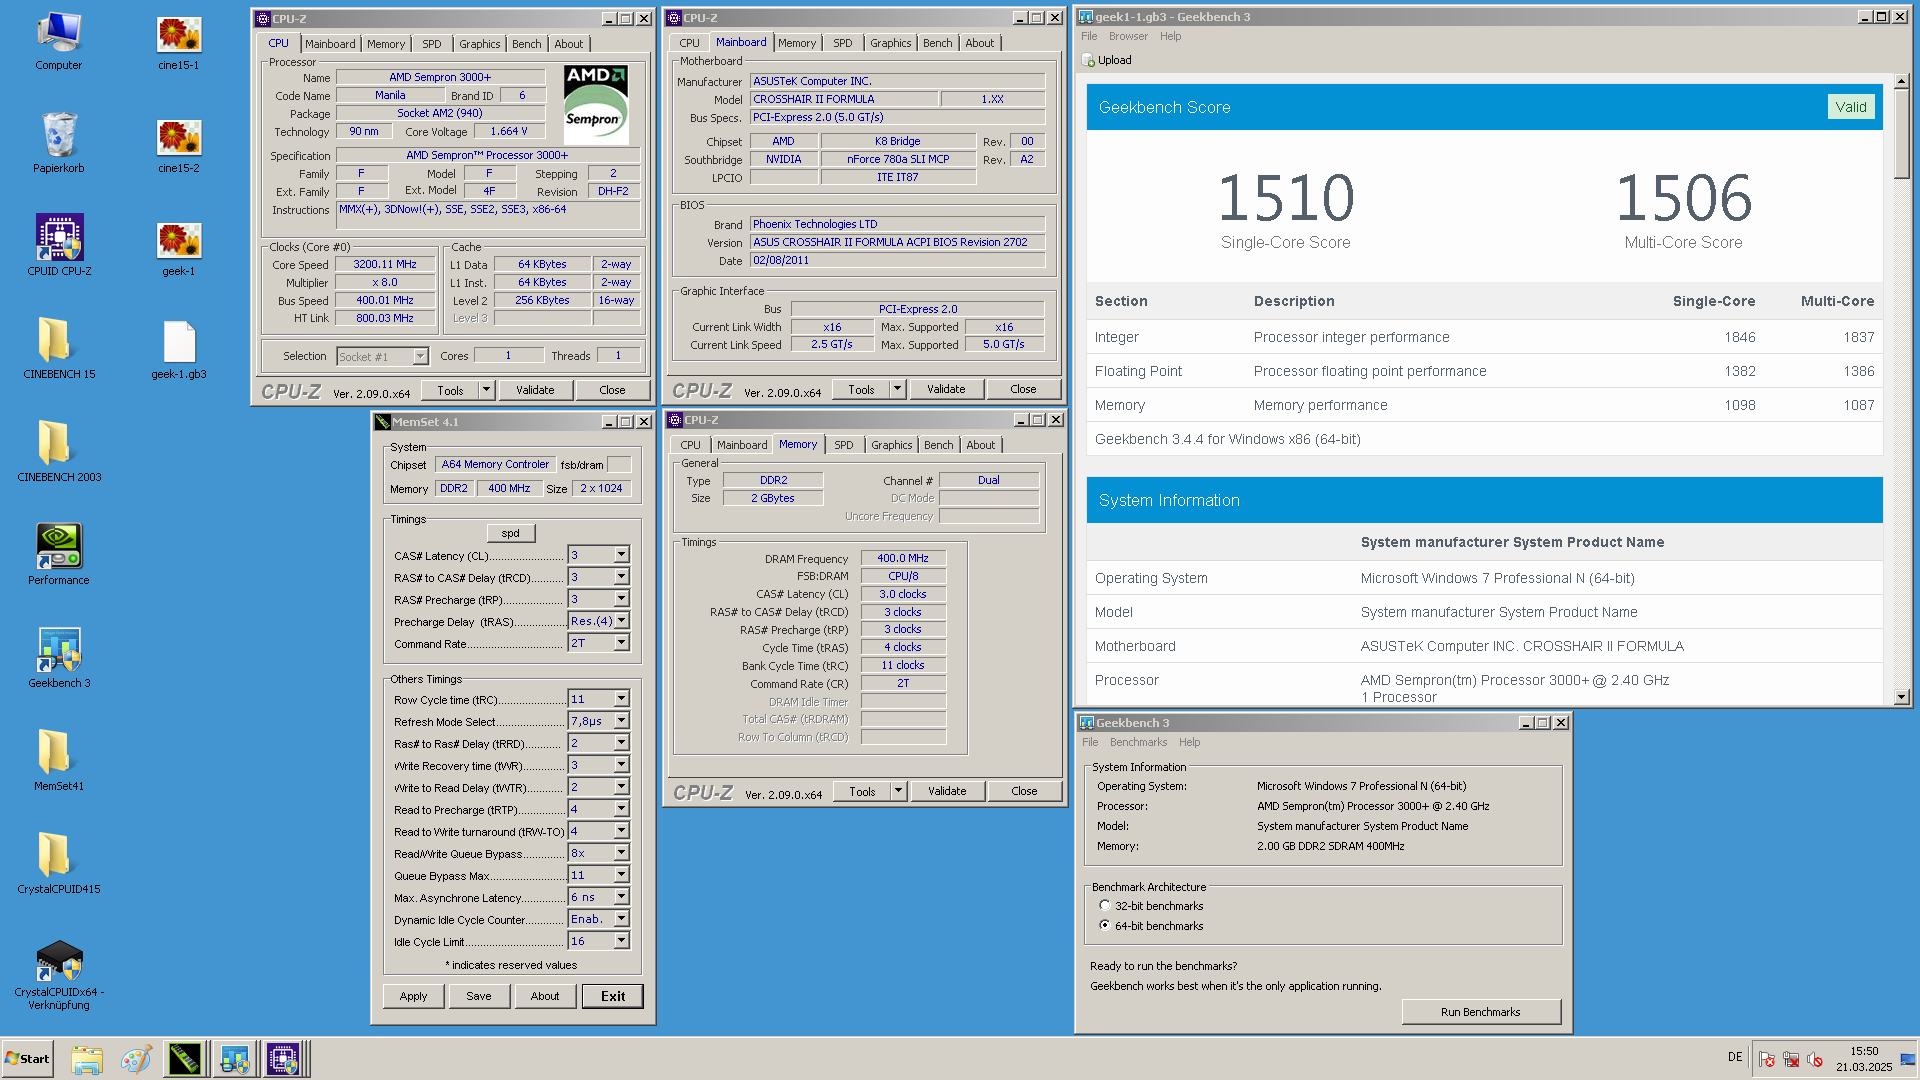Switch to MemSet taskbar icon

coord(185,1059)
